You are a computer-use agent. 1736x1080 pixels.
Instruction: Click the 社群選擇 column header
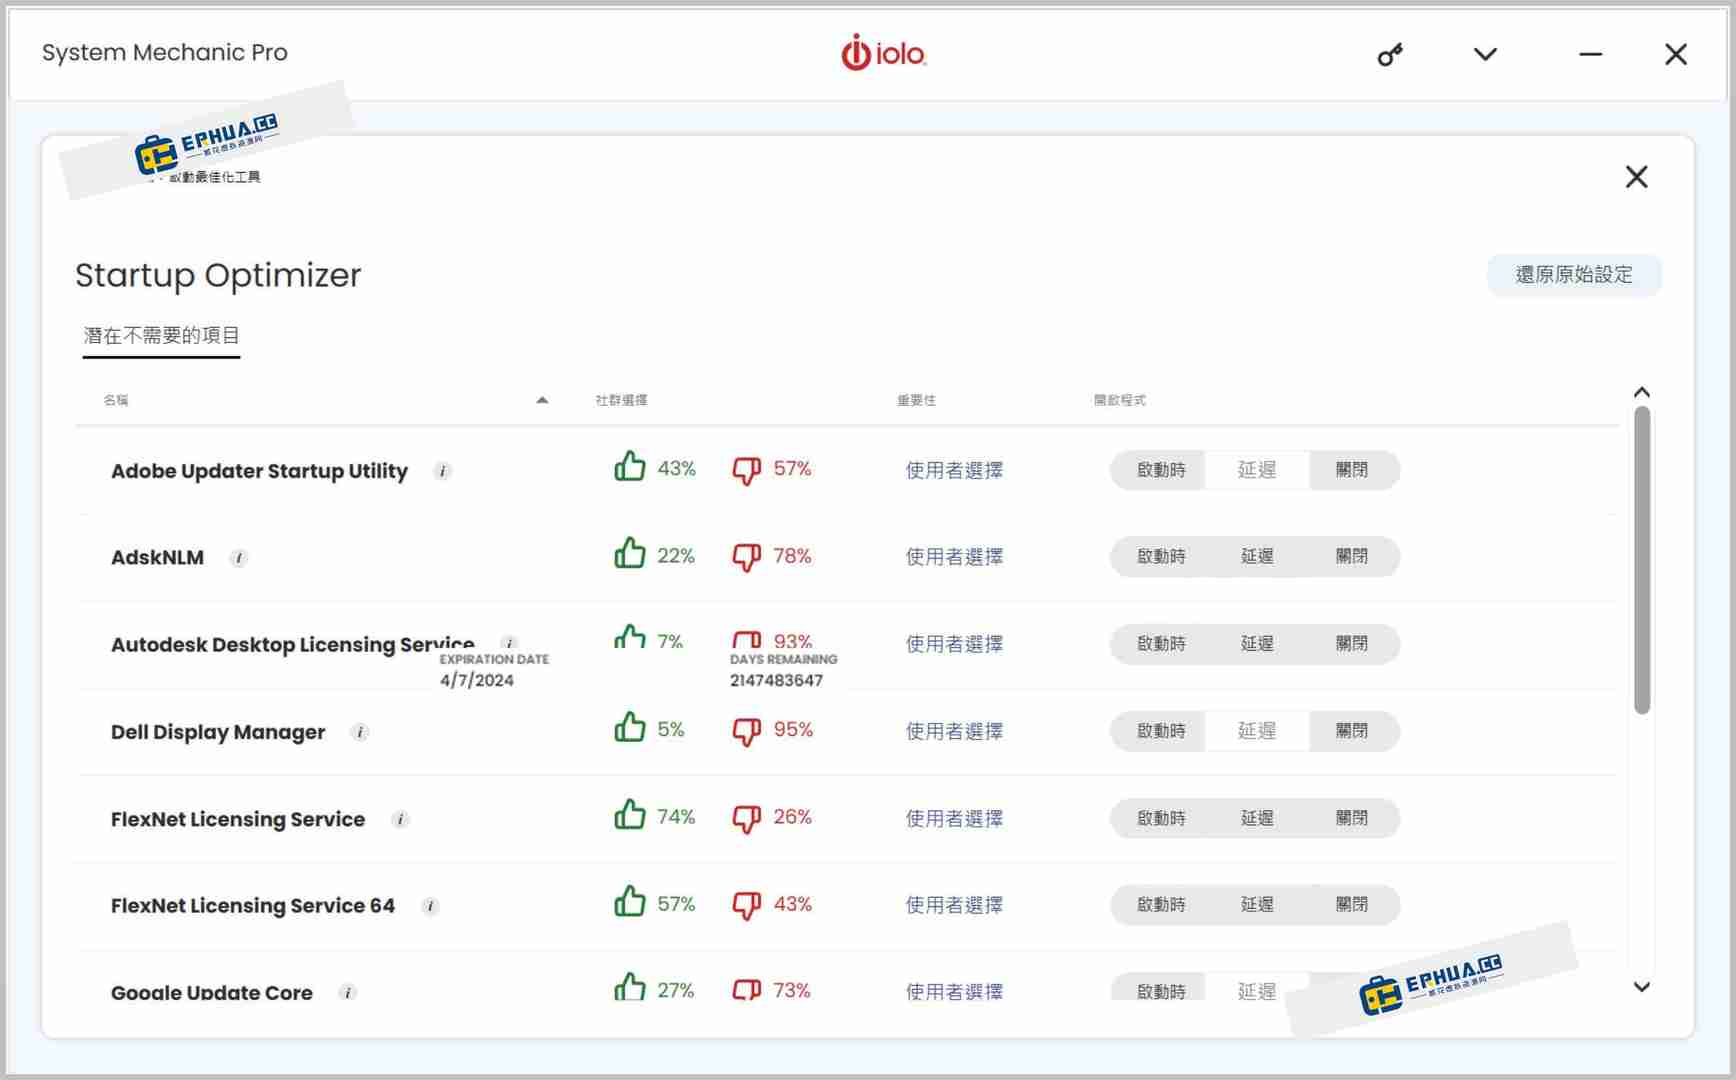click(621, 400)
